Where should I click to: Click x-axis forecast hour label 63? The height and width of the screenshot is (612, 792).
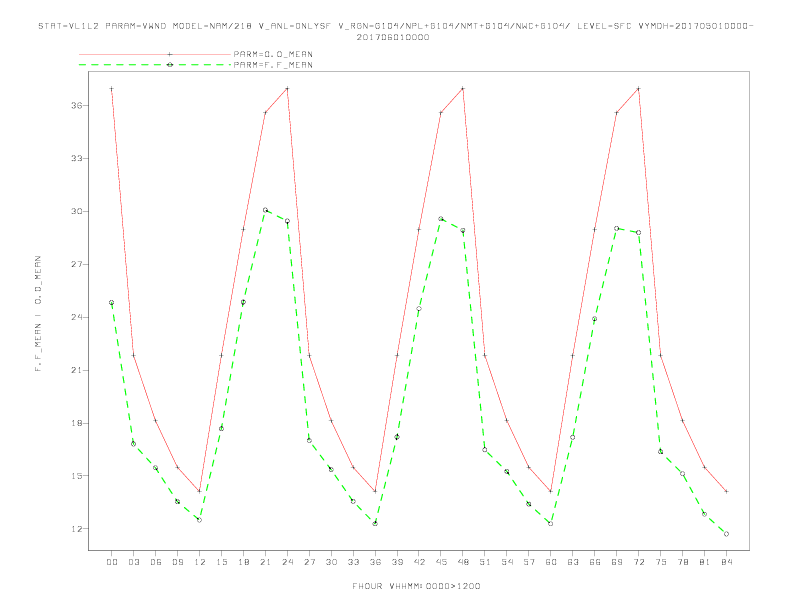[x=573, y=562]
